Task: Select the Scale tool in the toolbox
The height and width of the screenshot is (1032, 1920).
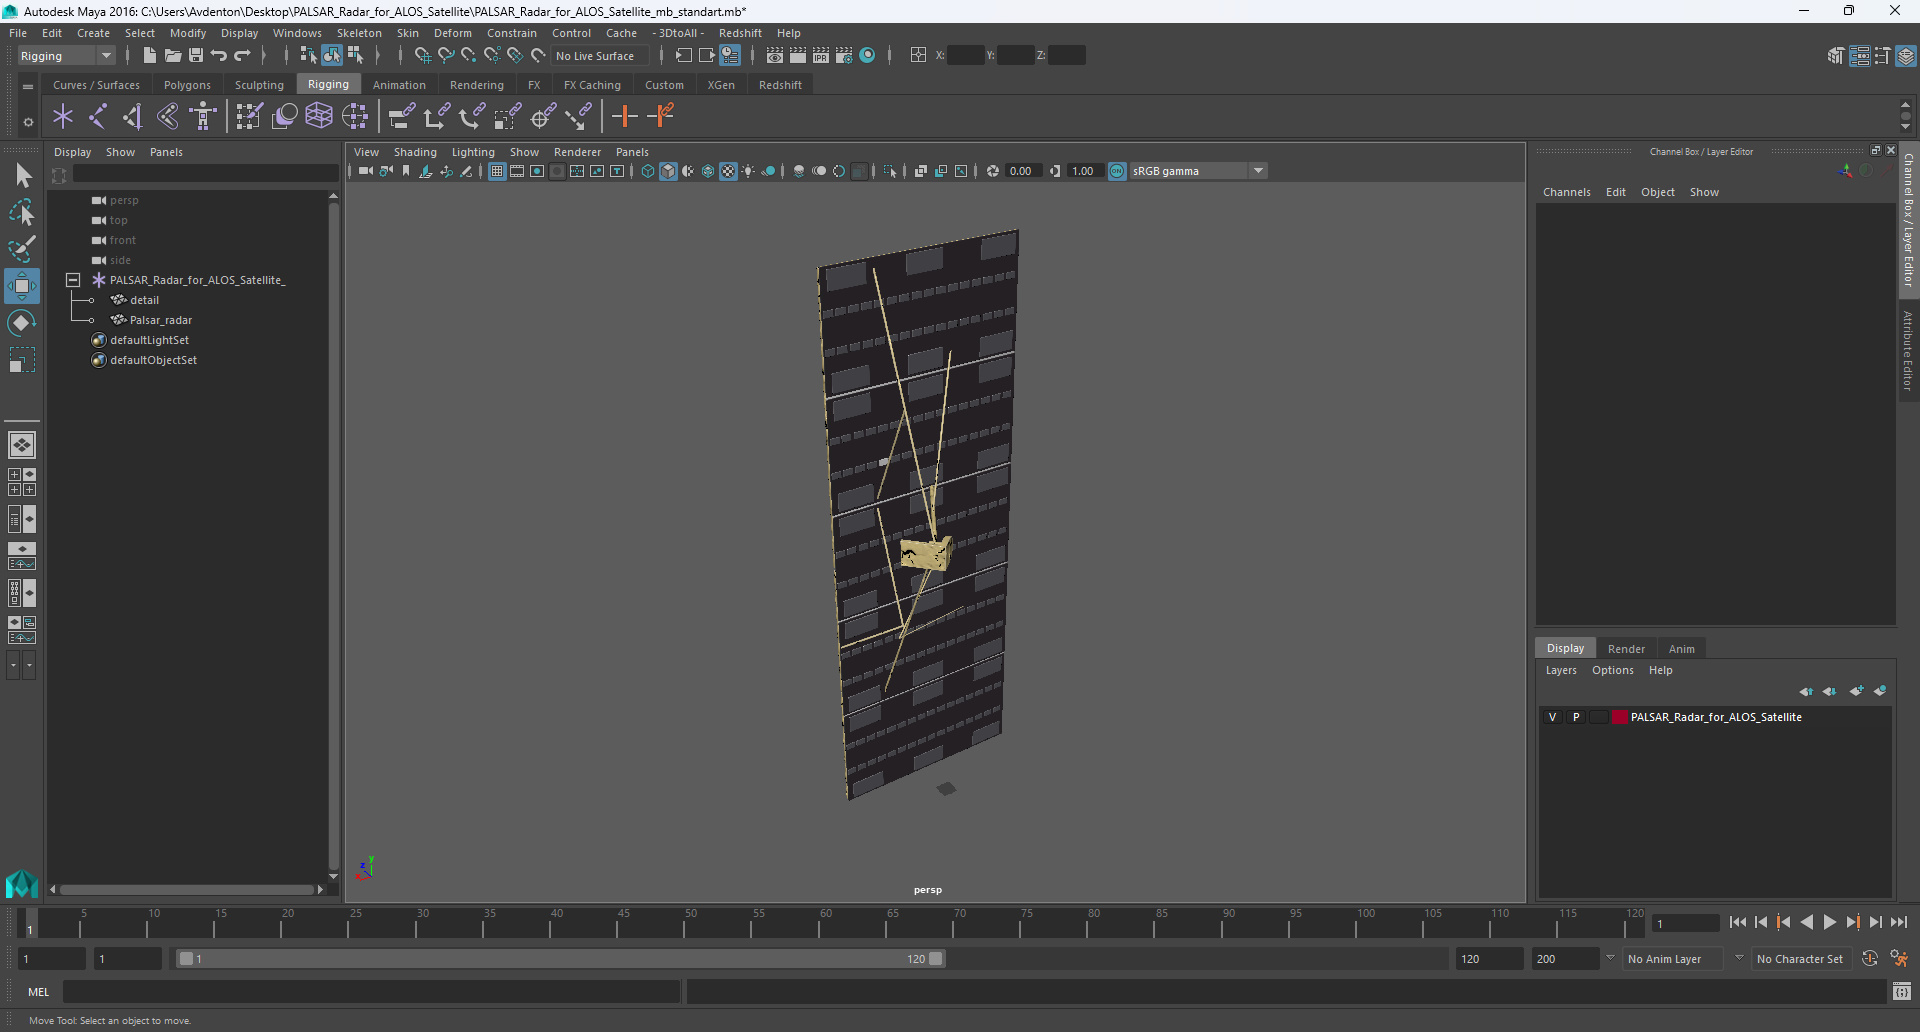Action: (21, 360)
